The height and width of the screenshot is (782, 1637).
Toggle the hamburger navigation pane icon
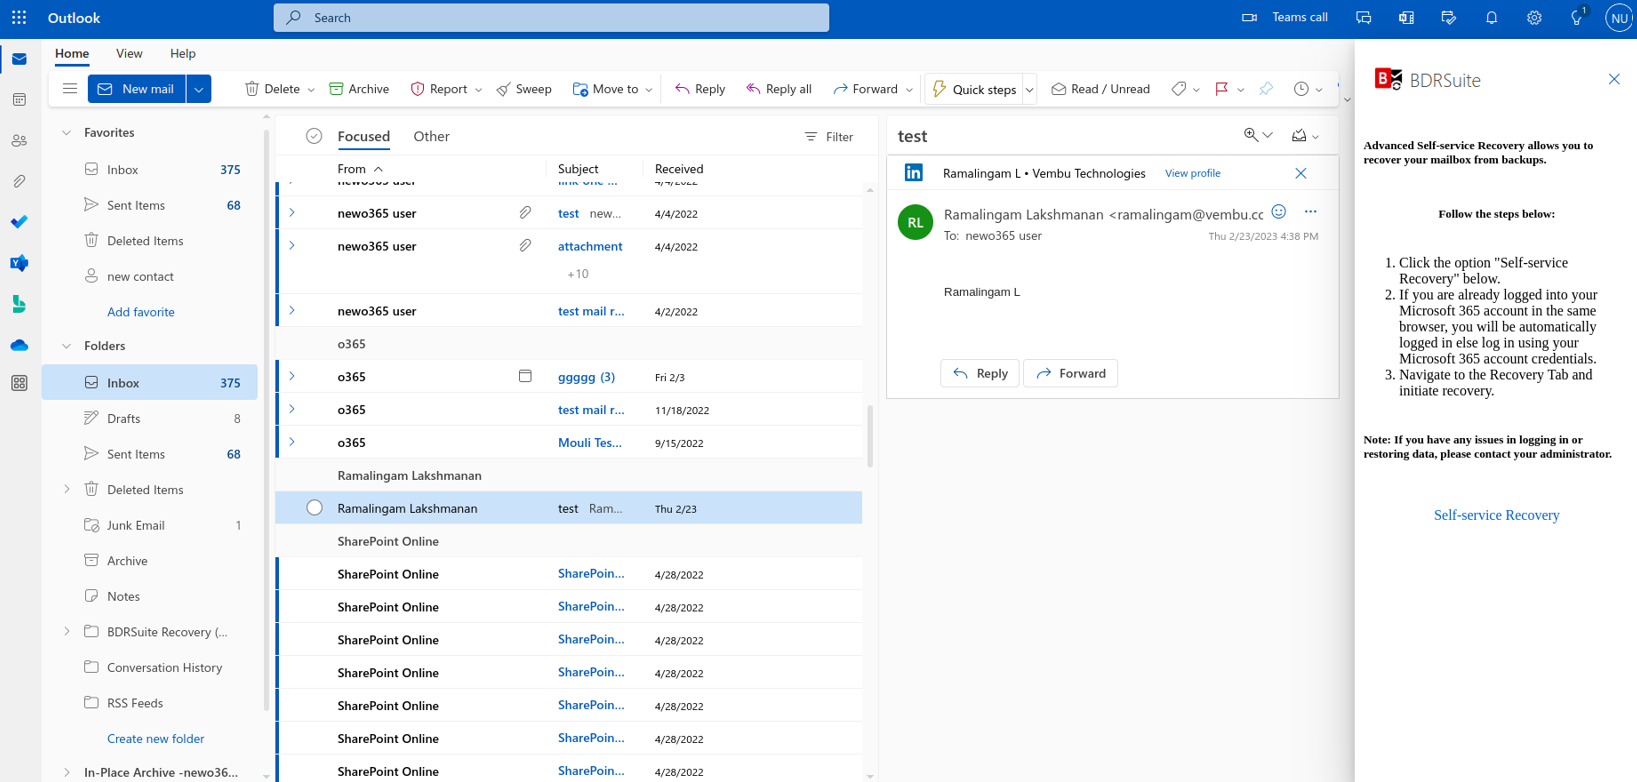(x=69, y=89)
